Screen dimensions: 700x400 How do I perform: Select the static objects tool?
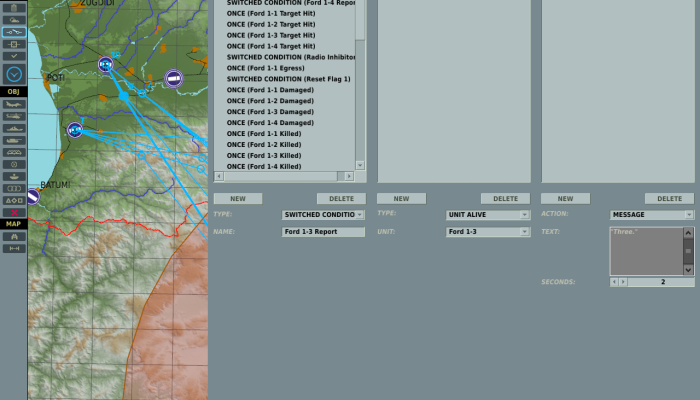coord(14,152)
